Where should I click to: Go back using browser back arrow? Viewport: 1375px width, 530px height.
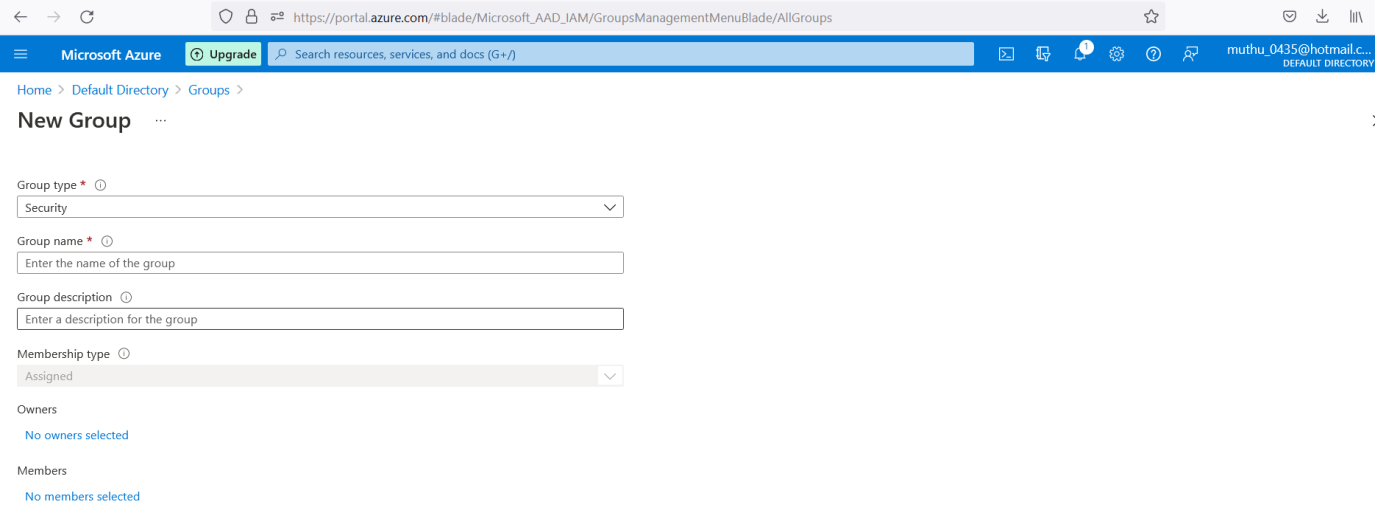[20, 17]
